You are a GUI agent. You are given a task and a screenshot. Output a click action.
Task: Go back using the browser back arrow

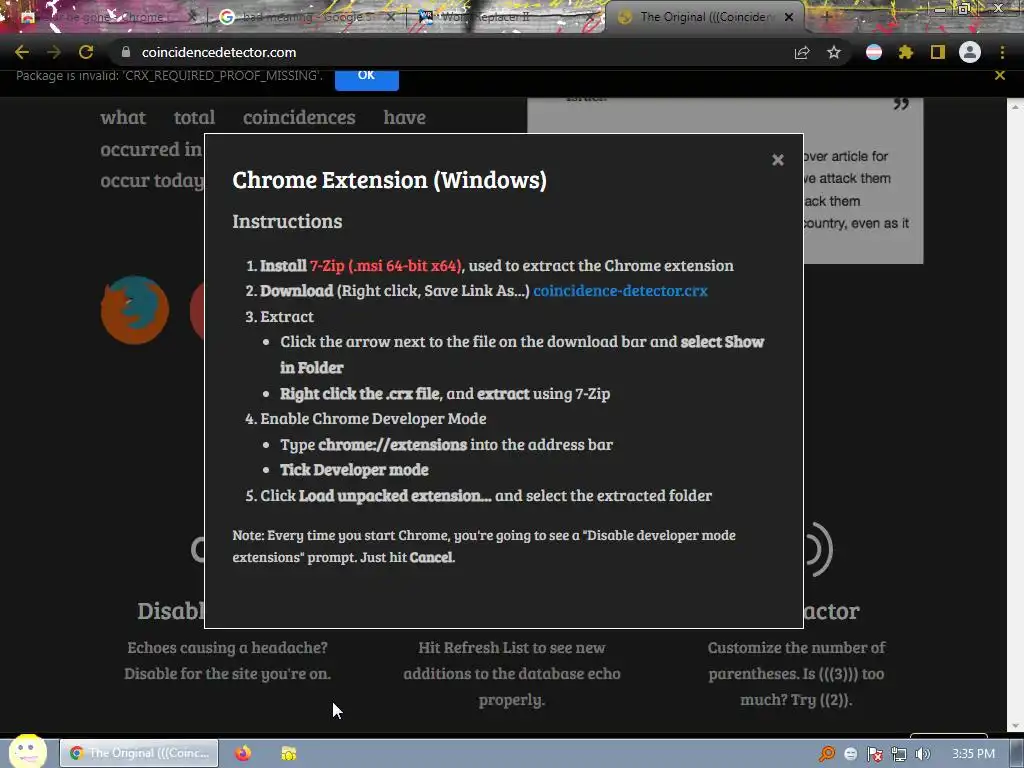22,52
